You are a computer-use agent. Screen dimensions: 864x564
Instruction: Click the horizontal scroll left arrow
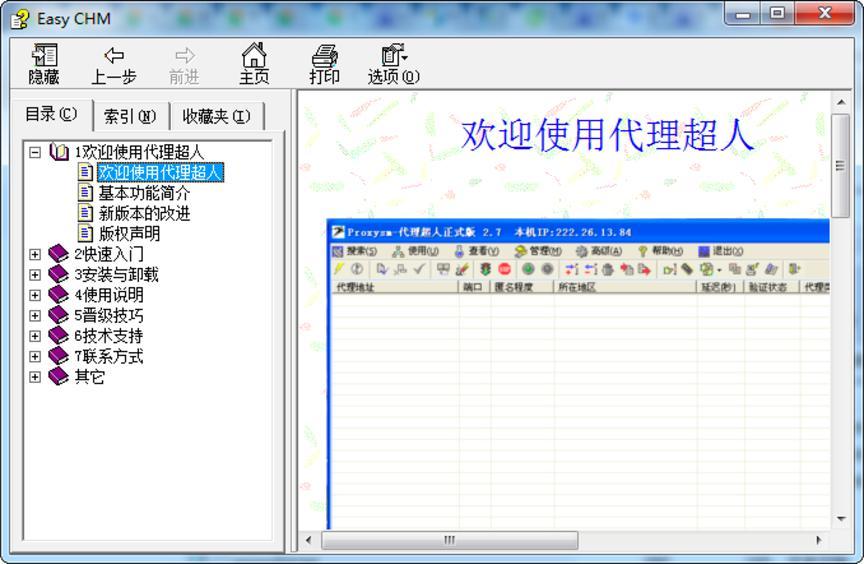[309, 540]
